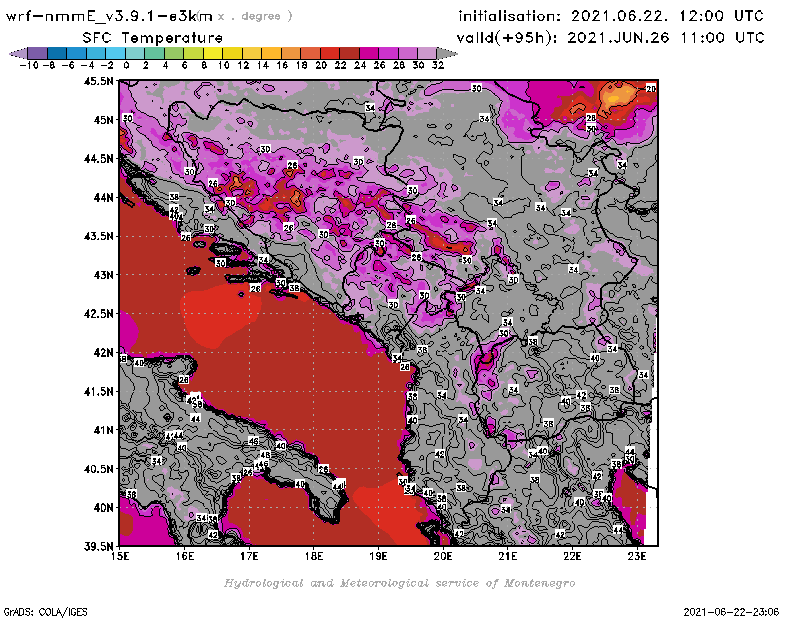Image resolution: width=800 pixels, height=618 pixels.
Task: Click the '21E' longitude label
Action: point(508,556)
